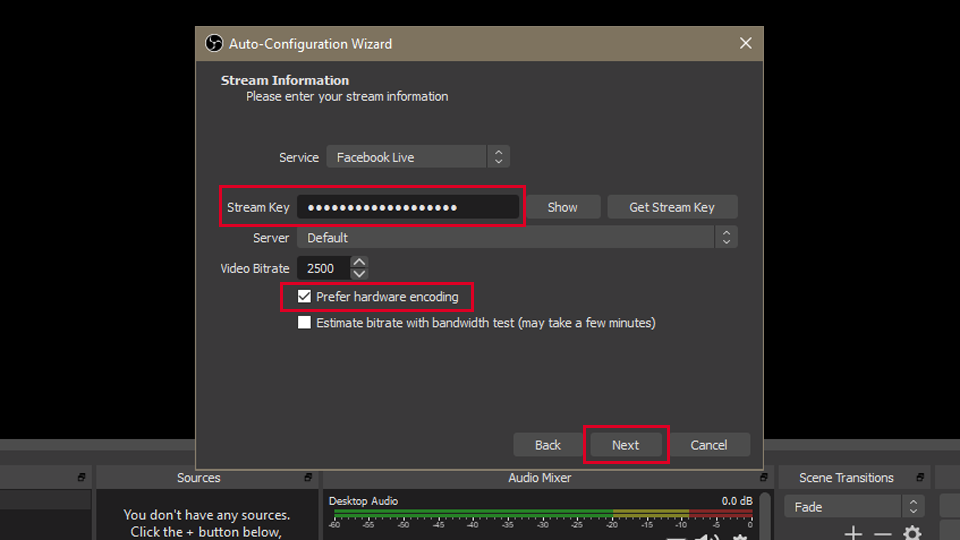Remove transition with the minus icon

pos(882,533)
